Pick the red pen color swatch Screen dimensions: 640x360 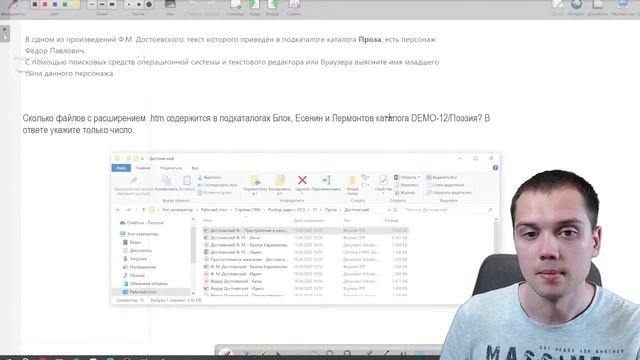(45, 4)
